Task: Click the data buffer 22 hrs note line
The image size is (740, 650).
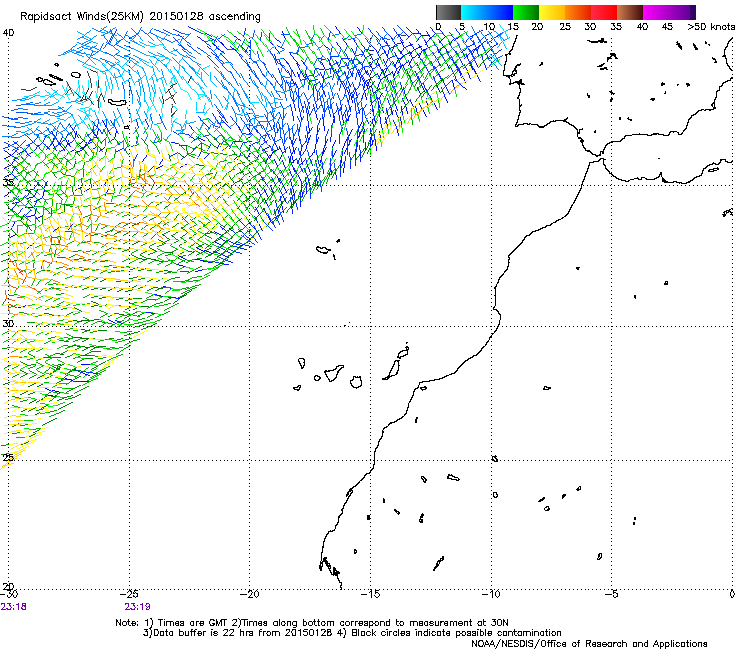Action: point(352,633)
